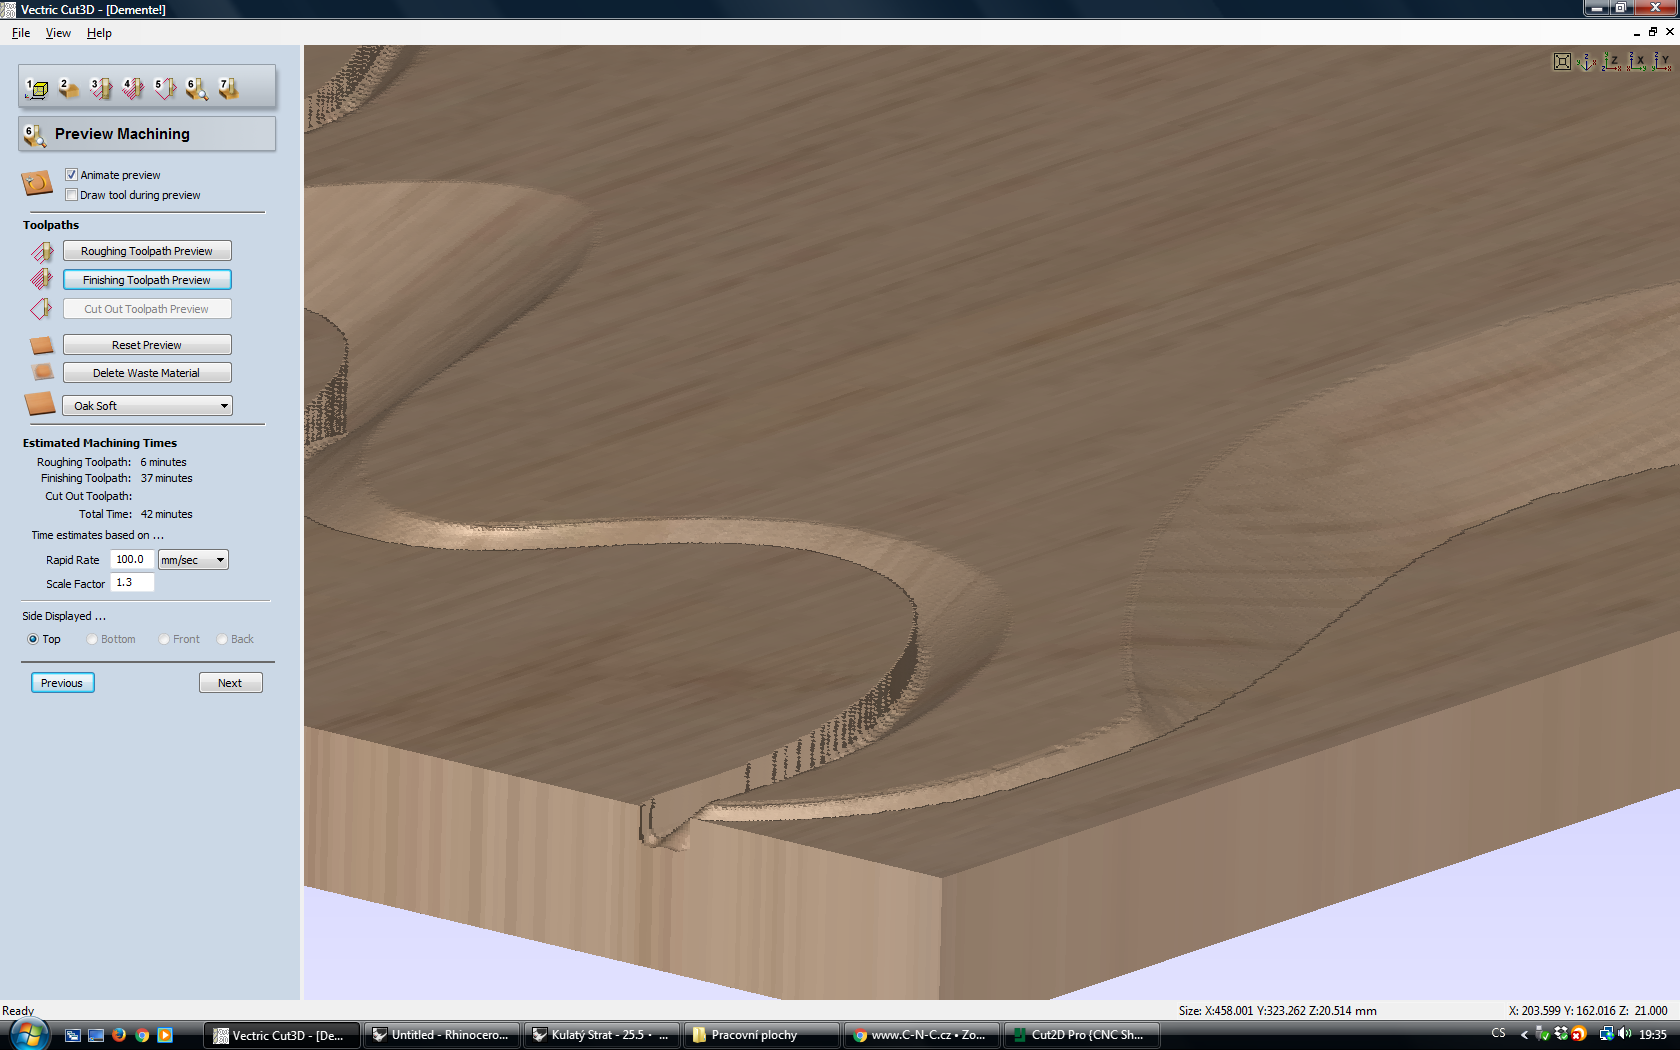The image size is (1680, 1050).
Task: Click the Reset Preview button
Action: point(147,345)
